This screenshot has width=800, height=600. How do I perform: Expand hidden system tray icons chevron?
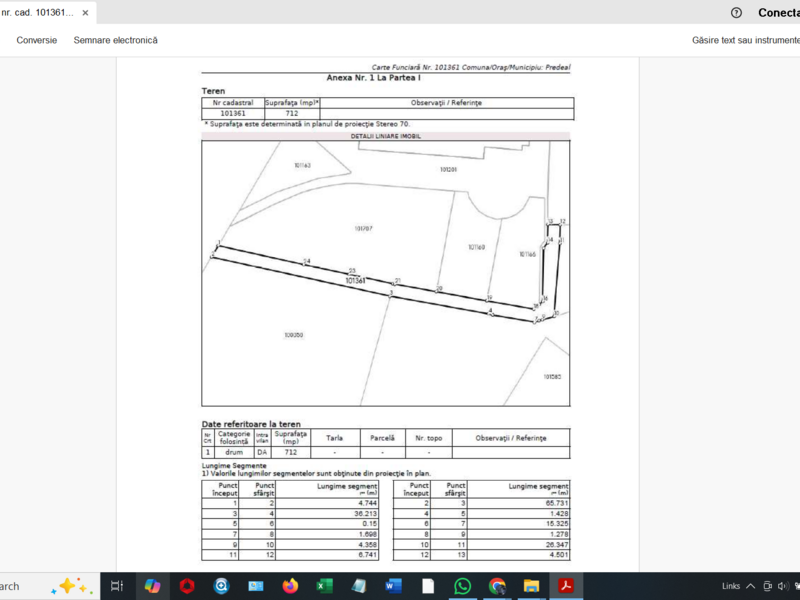click(x=751, y=586)
